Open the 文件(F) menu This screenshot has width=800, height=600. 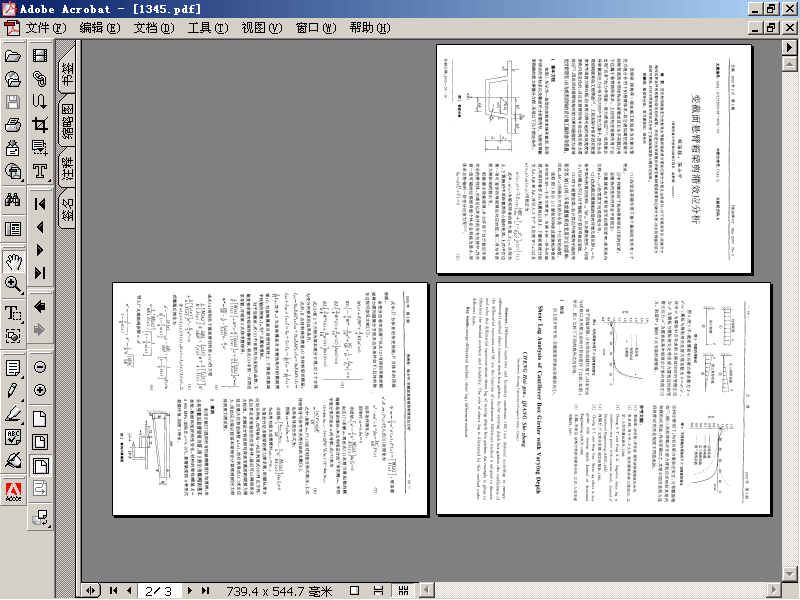click(x=46, y=28)
